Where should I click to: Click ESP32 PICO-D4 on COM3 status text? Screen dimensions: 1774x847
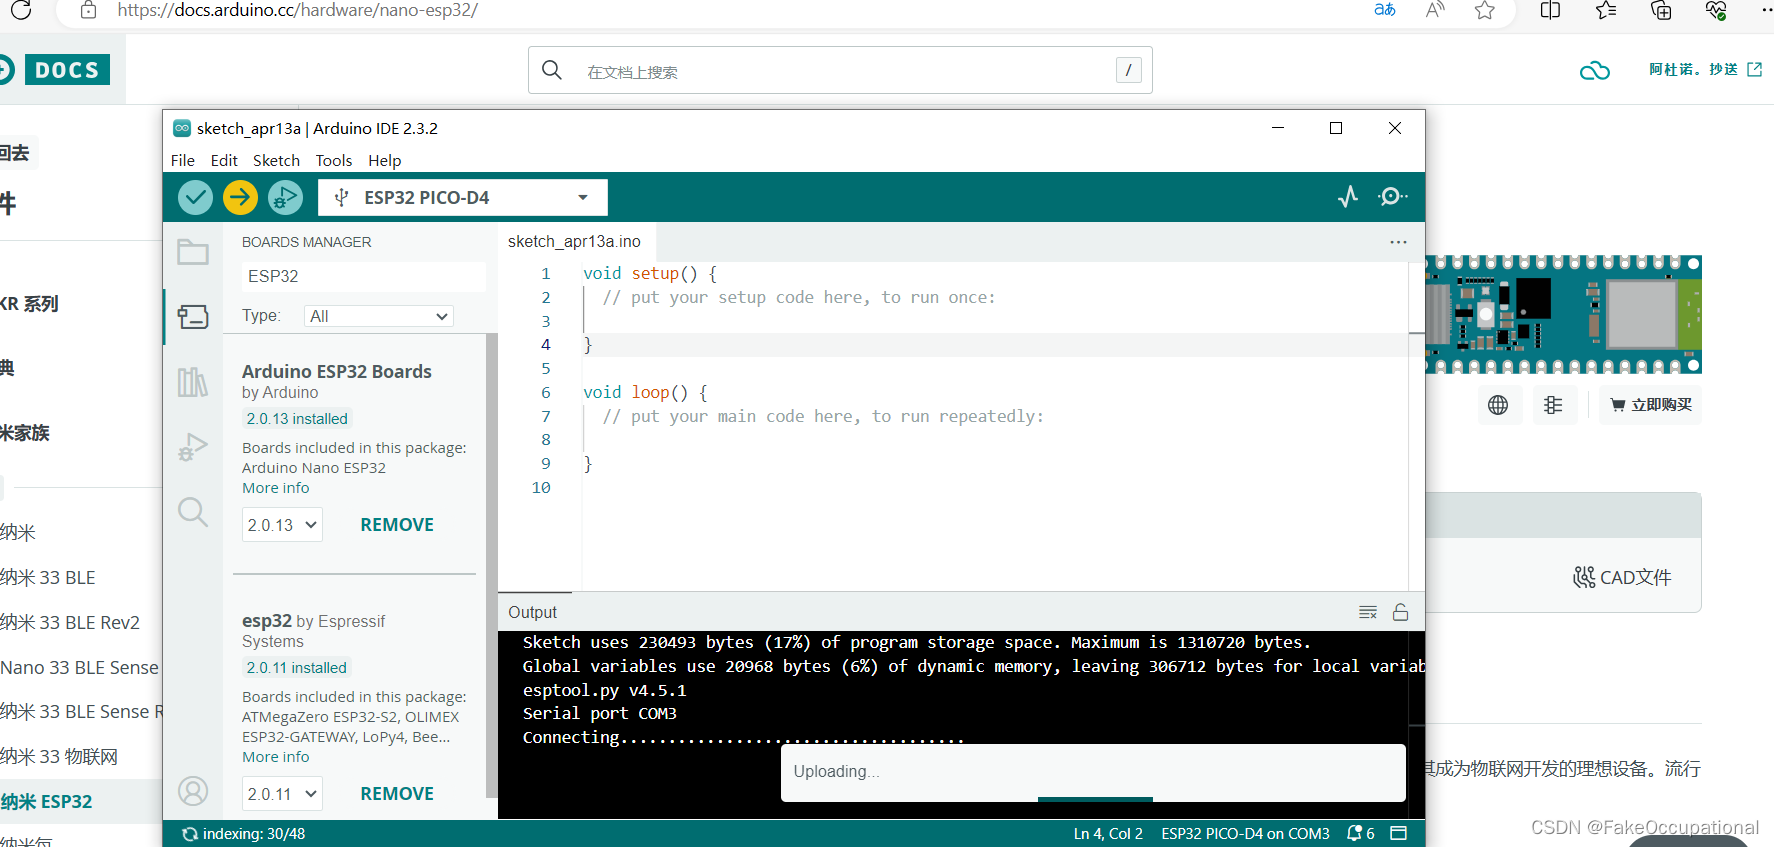point(1245,833)
